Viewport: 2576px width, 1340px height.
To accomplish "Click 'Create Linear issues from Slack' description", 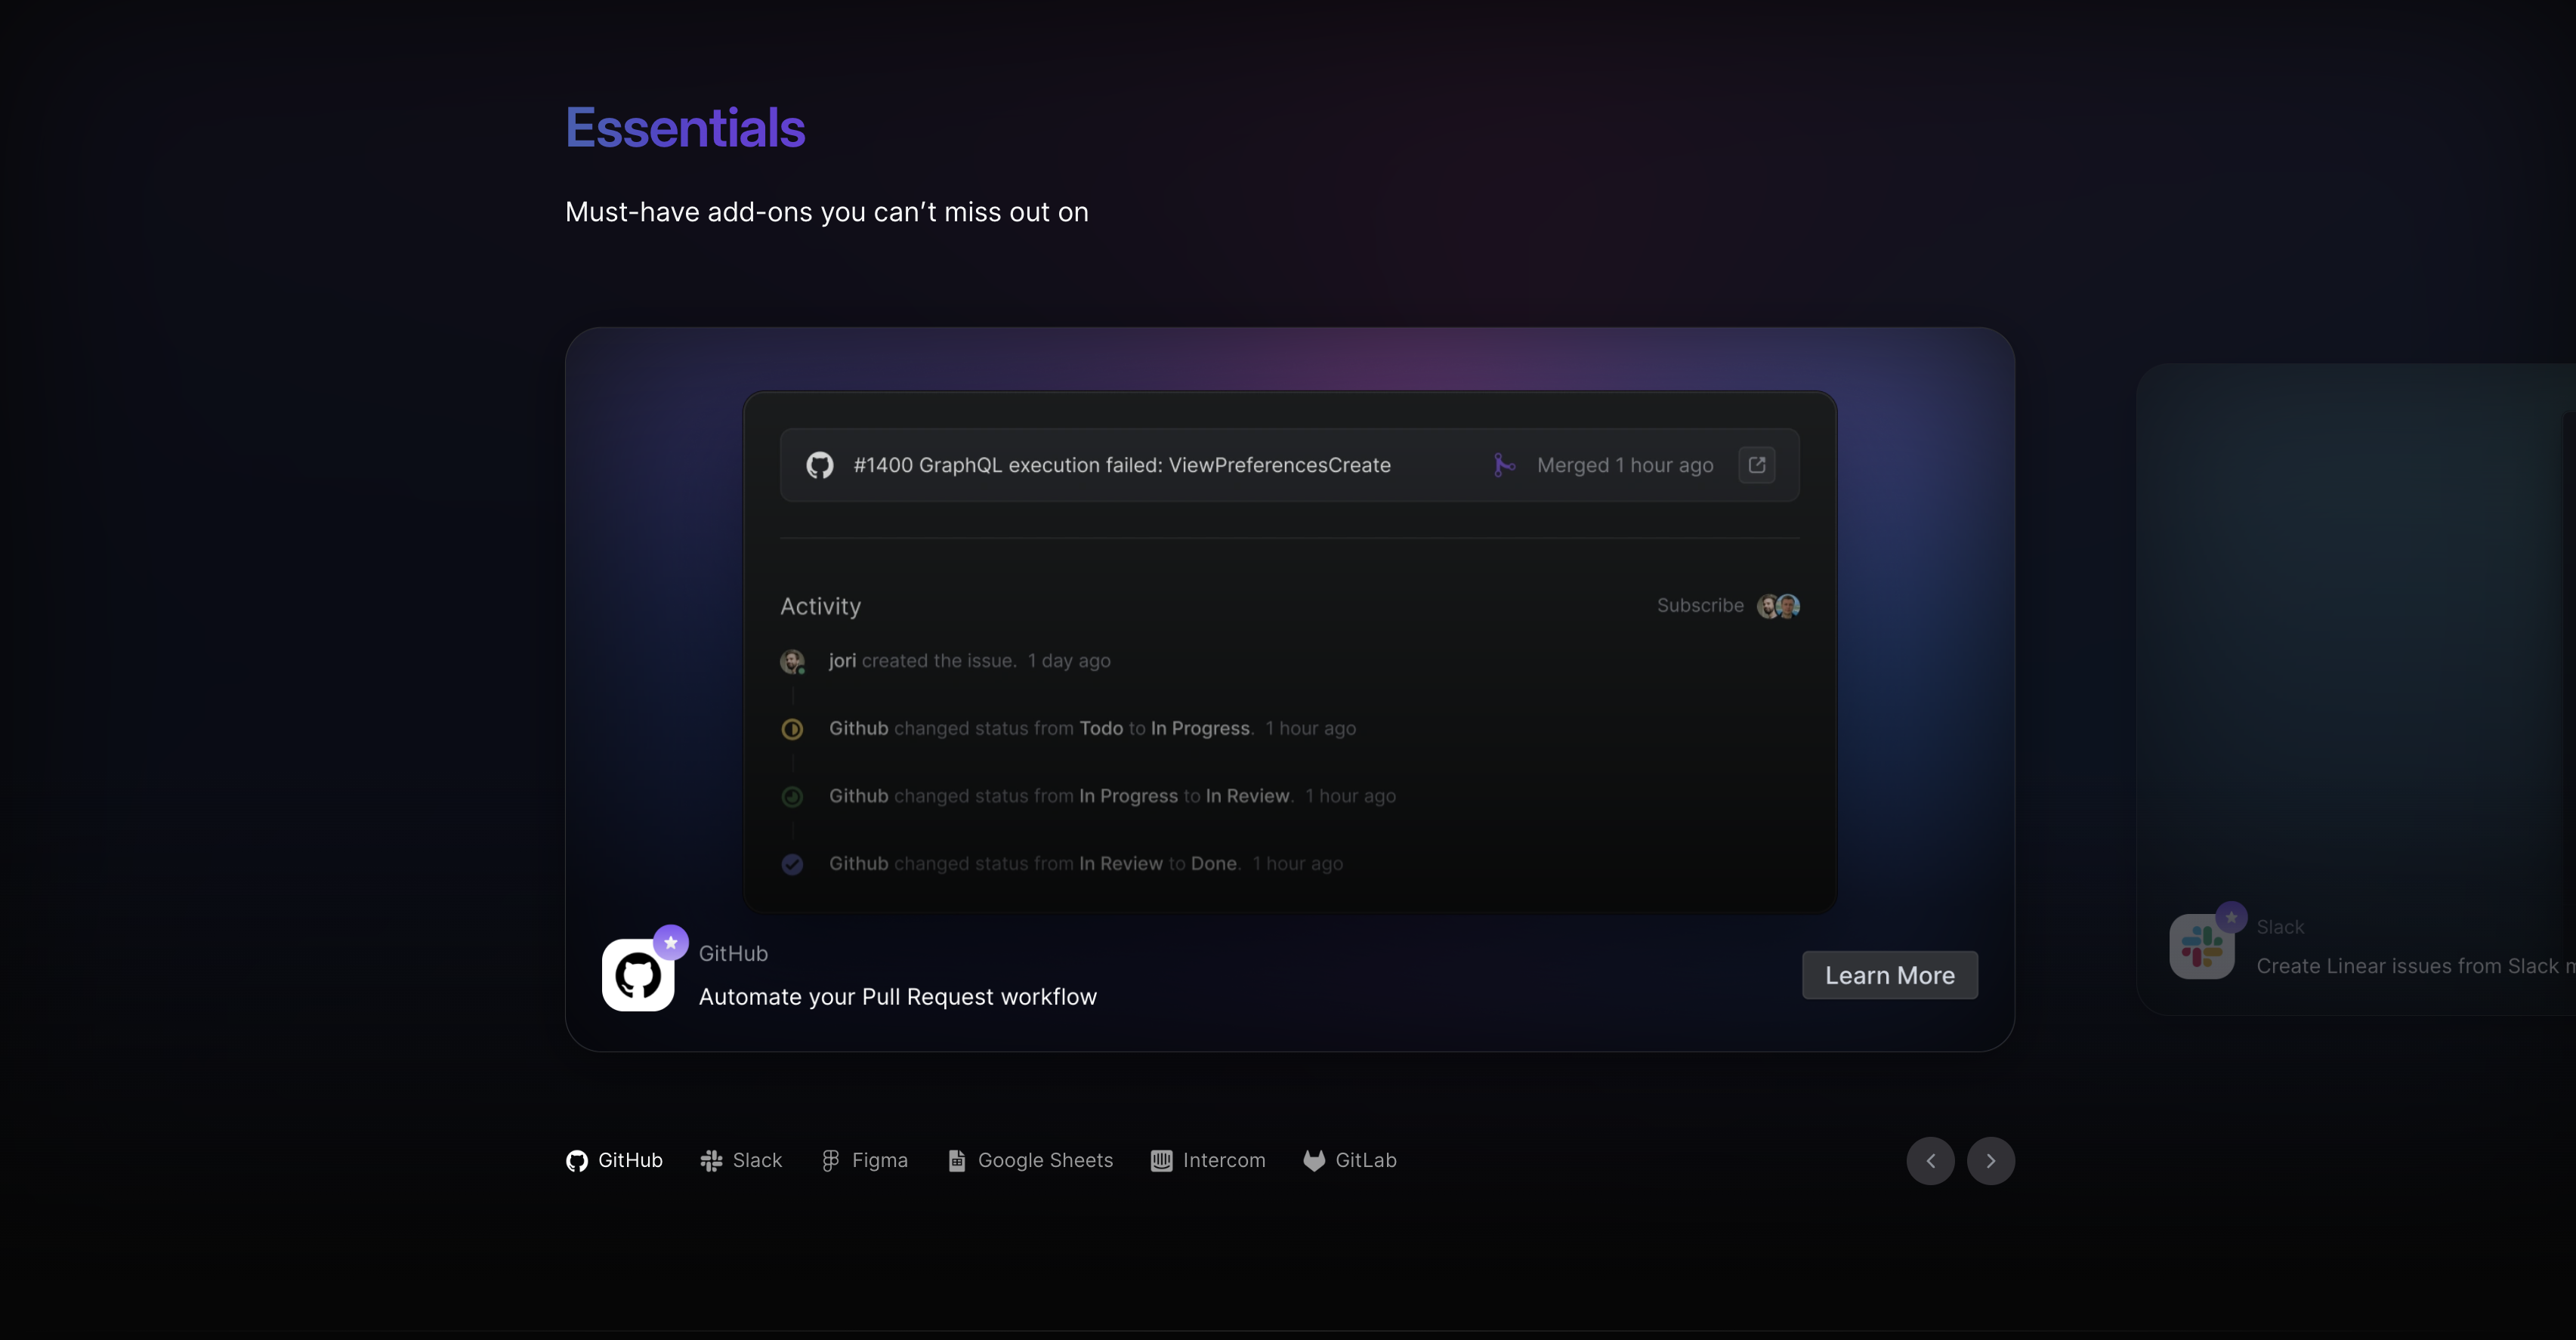I will coord(2416,966).
